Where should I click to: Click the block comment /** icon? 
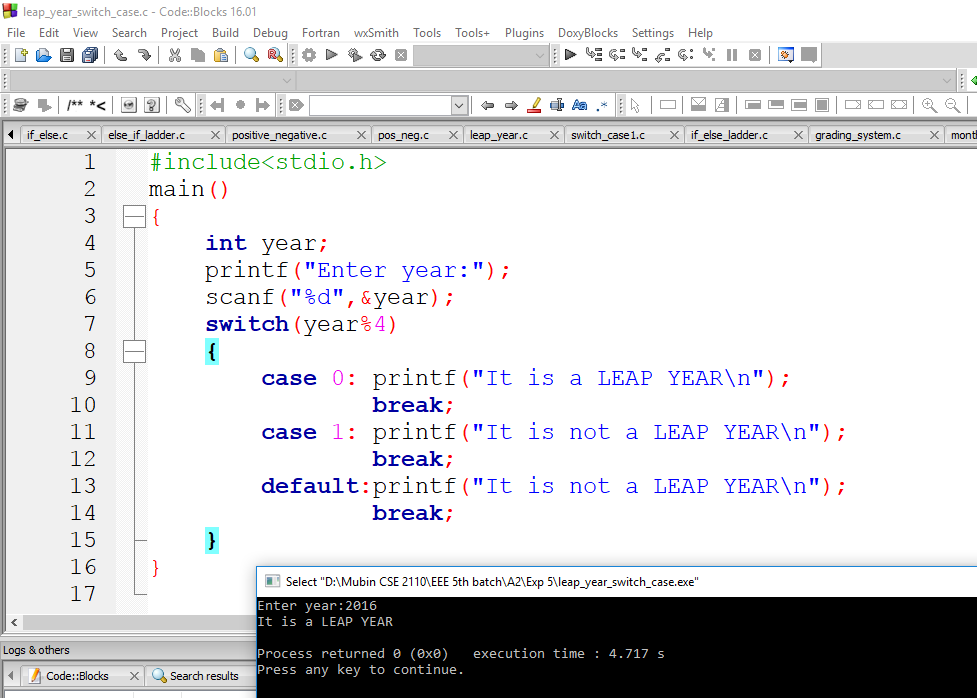click(x=74, y=106)
